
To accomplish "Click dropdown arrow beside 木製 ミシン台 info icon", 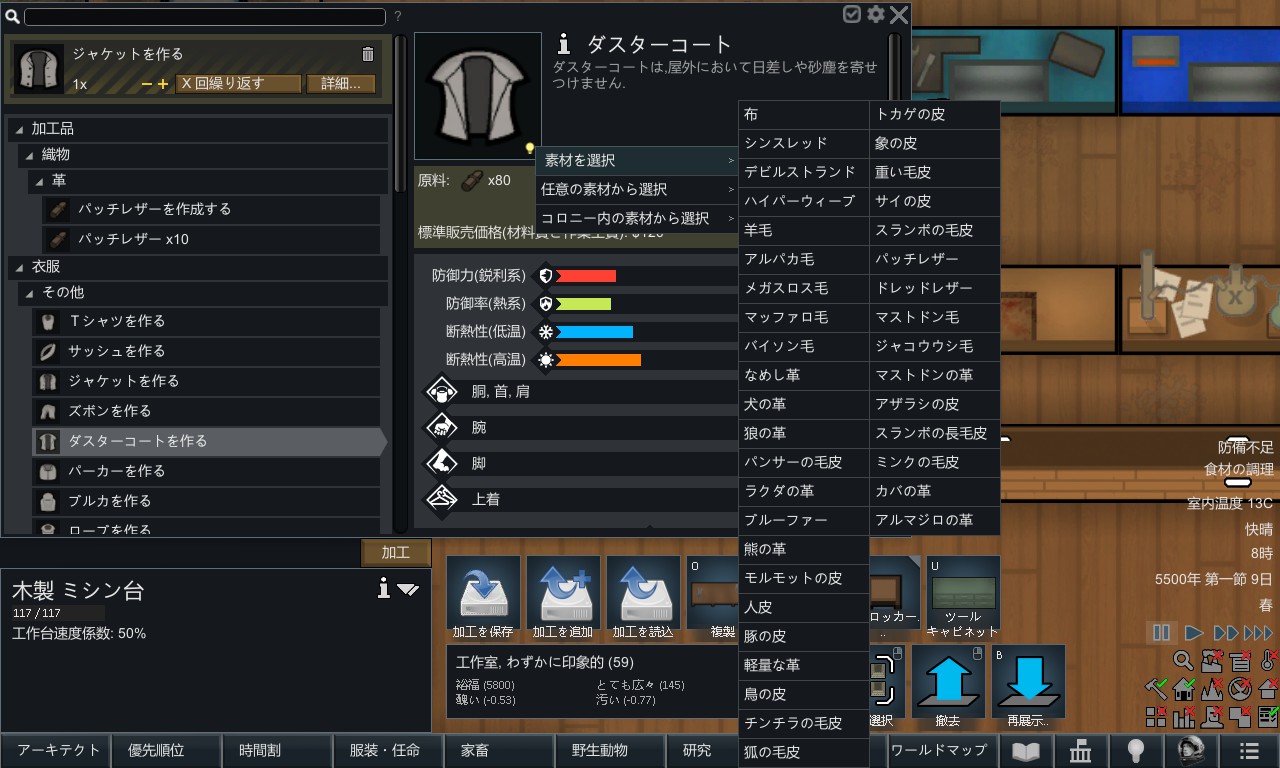I will pyautogui.click(x=407, y=590).
